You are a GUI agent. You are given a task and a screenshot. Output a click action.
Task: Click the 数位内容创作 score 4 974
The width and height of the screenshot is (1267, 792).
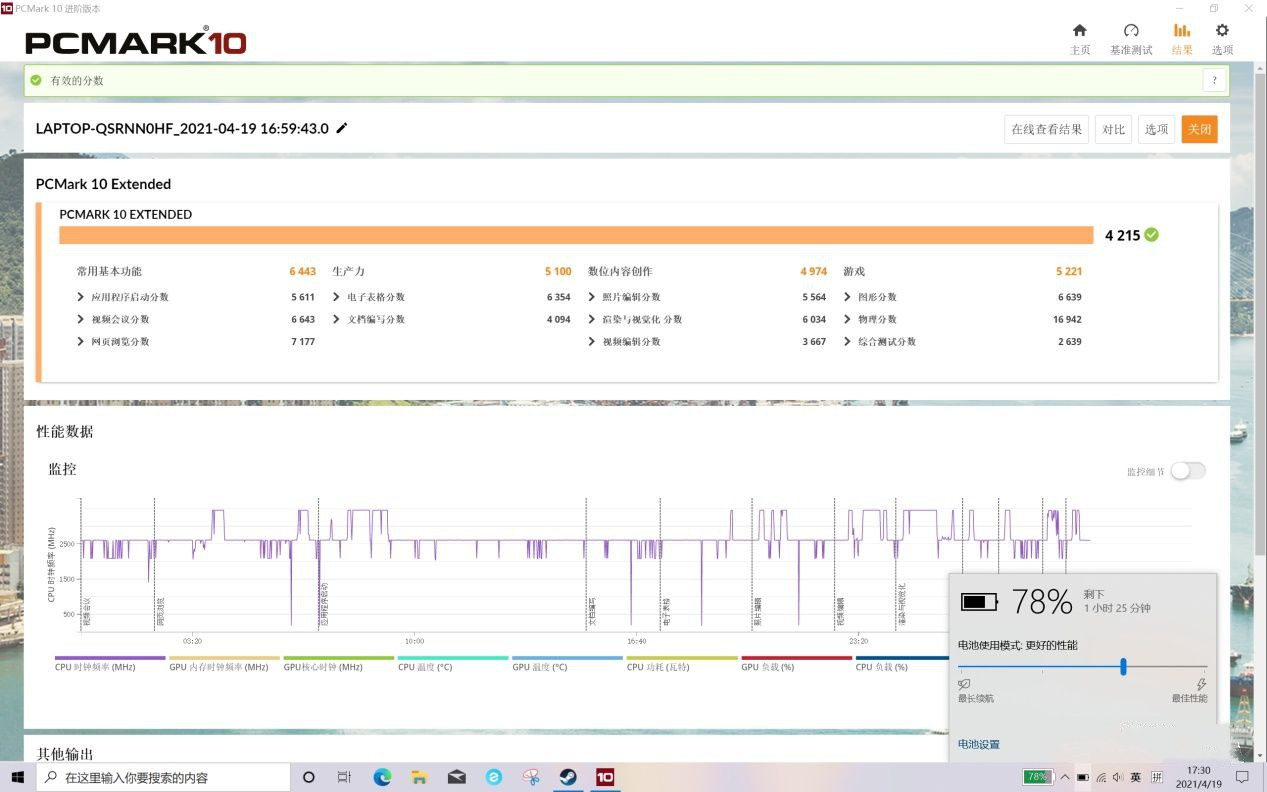(813, 271)
